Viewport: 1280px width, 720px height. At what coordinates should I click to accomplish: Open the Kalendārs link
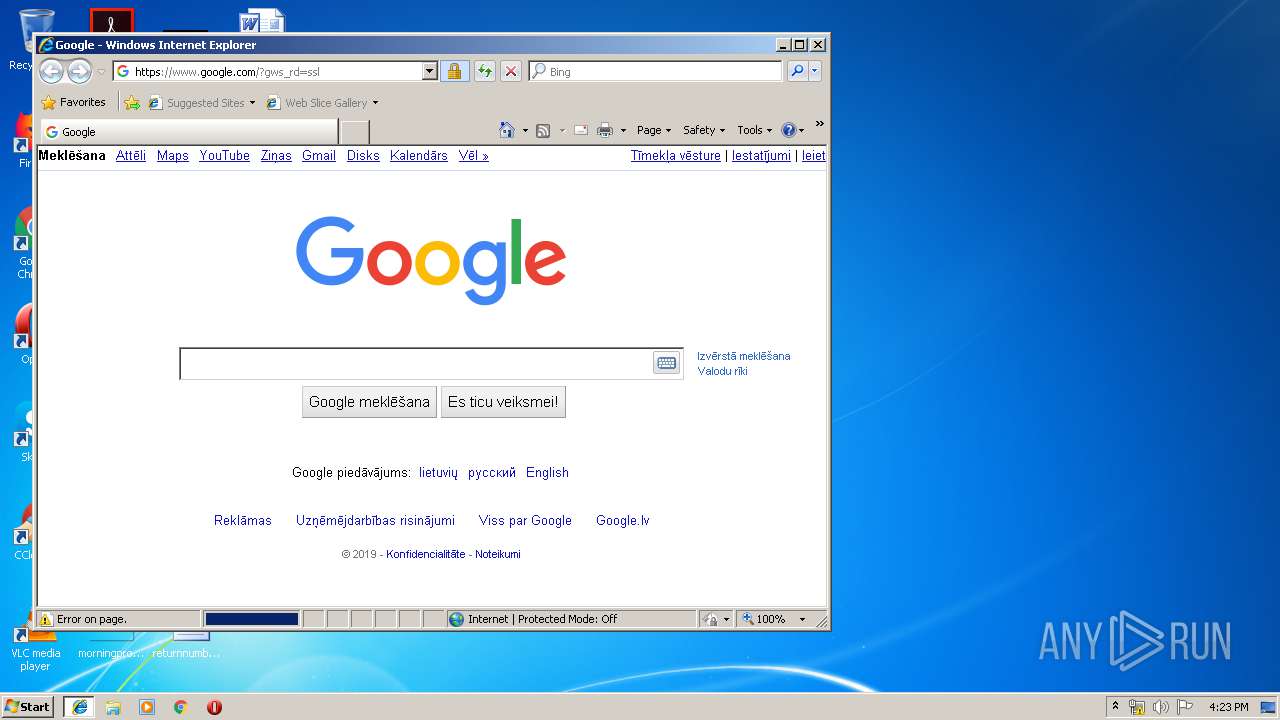(419, 156)
